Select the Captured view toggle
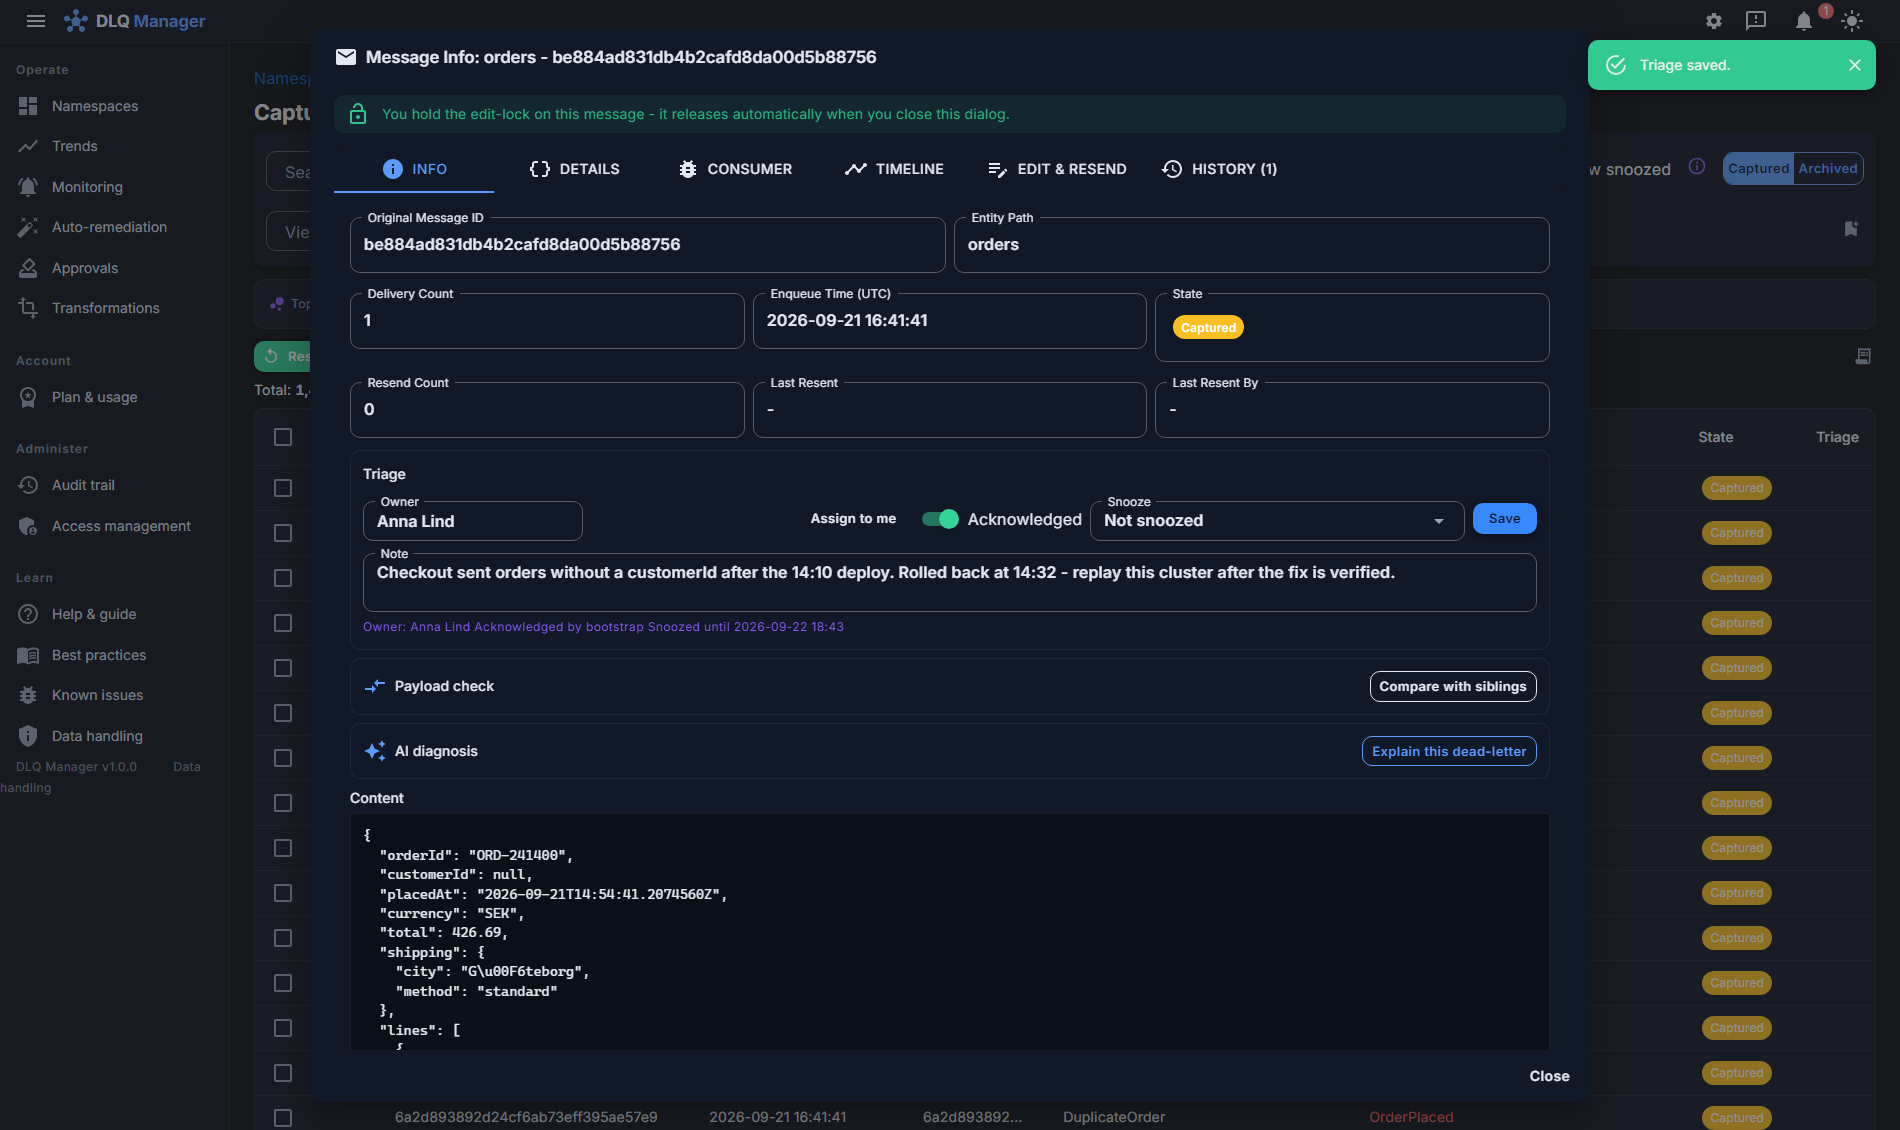 (1758, 168)
